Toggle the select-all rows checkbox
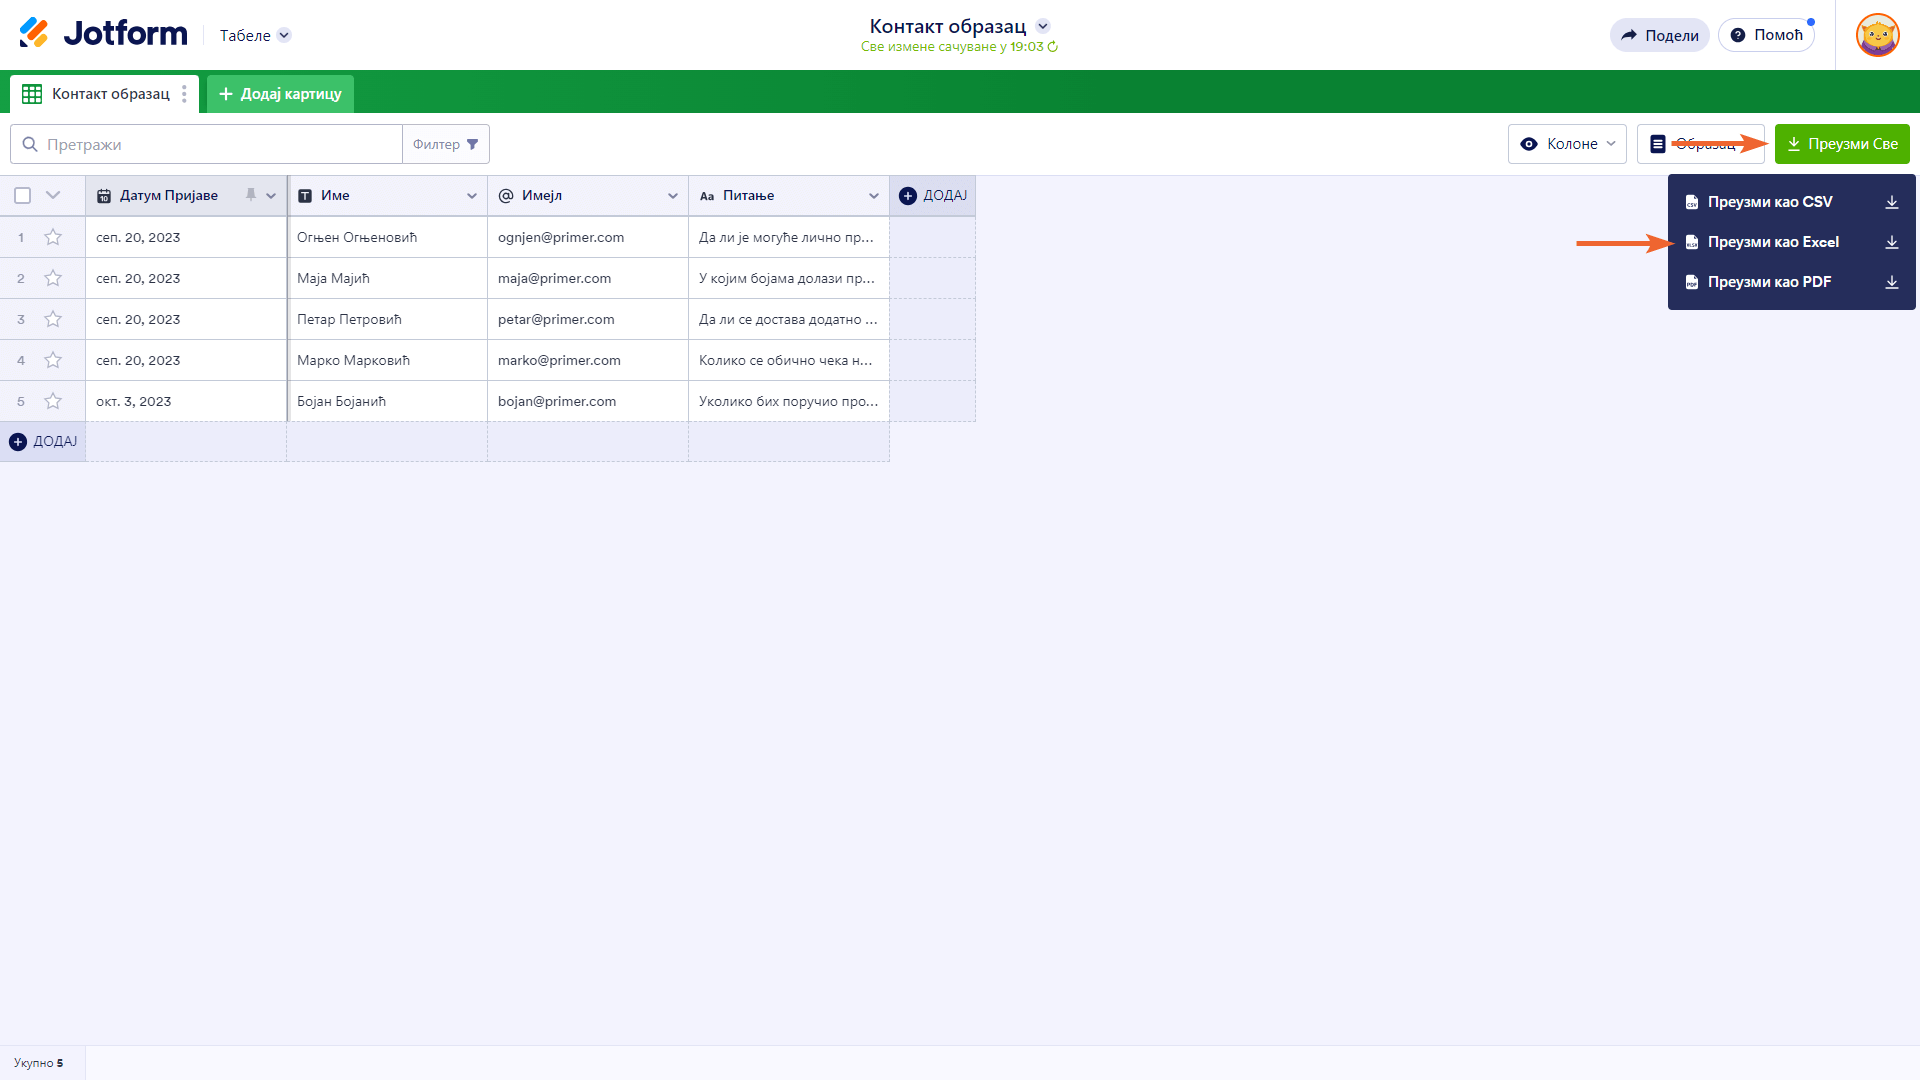 pyautogui.click(x=22, y=196)
